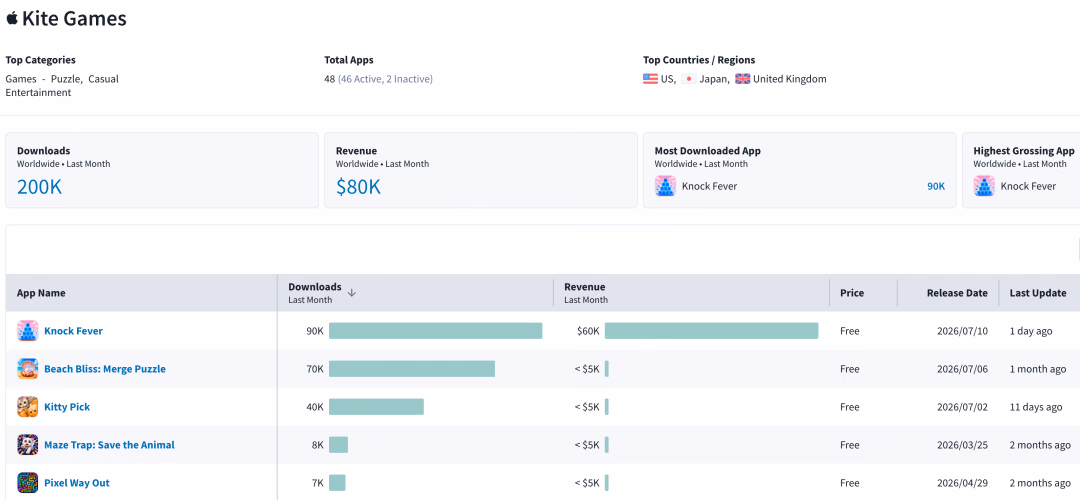Click the 11 days ago last update cell
The height and width of the screenshot is (500, 1080).
[x=1036, y=406]
